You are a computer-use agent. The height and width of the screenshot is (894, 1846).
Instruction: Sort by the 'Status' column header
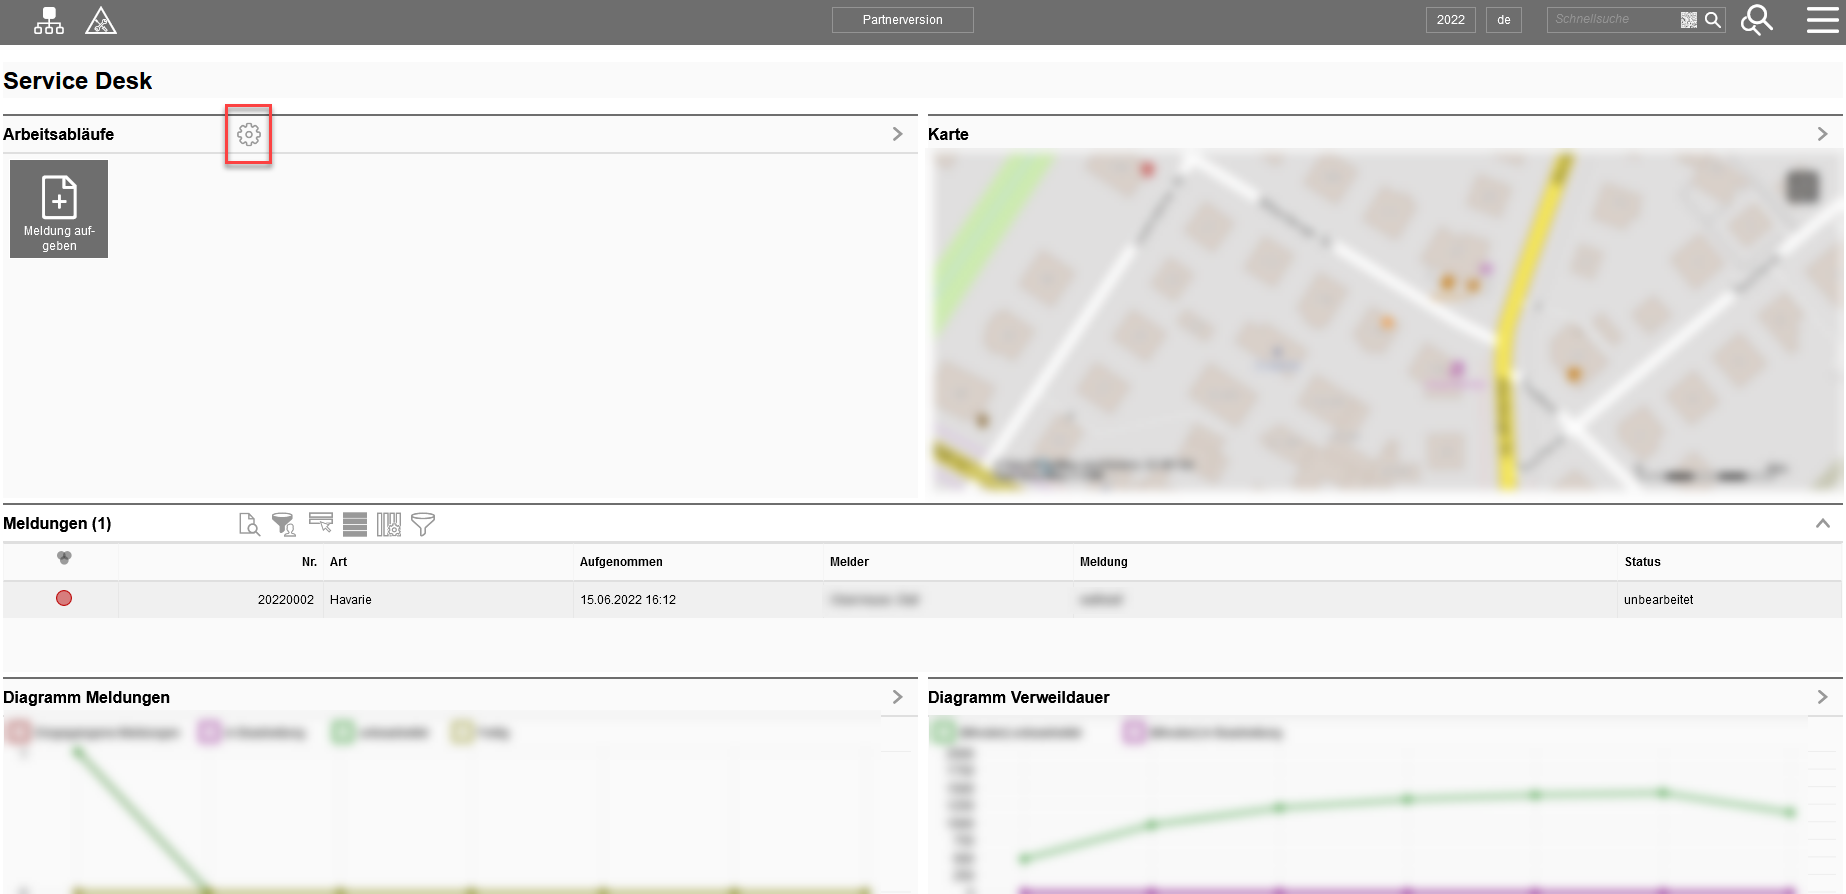pos(1642,562)
